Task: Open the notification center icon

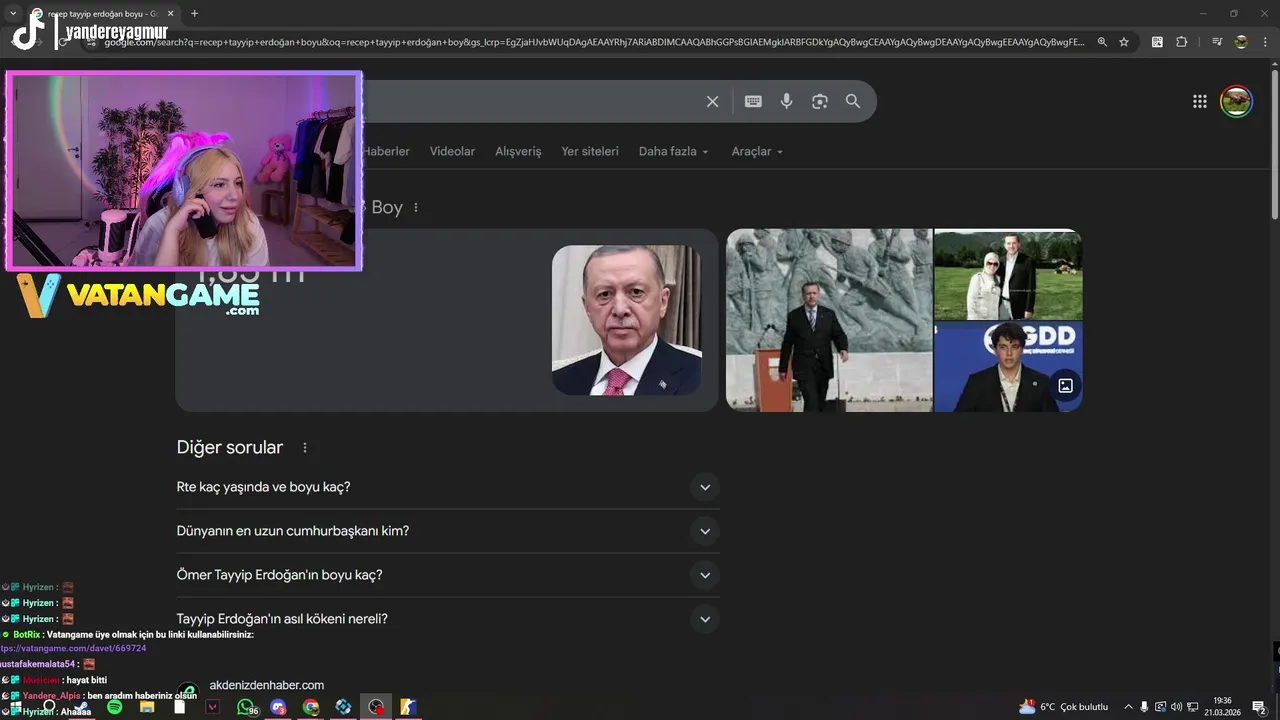Action: click(1259, 707)
